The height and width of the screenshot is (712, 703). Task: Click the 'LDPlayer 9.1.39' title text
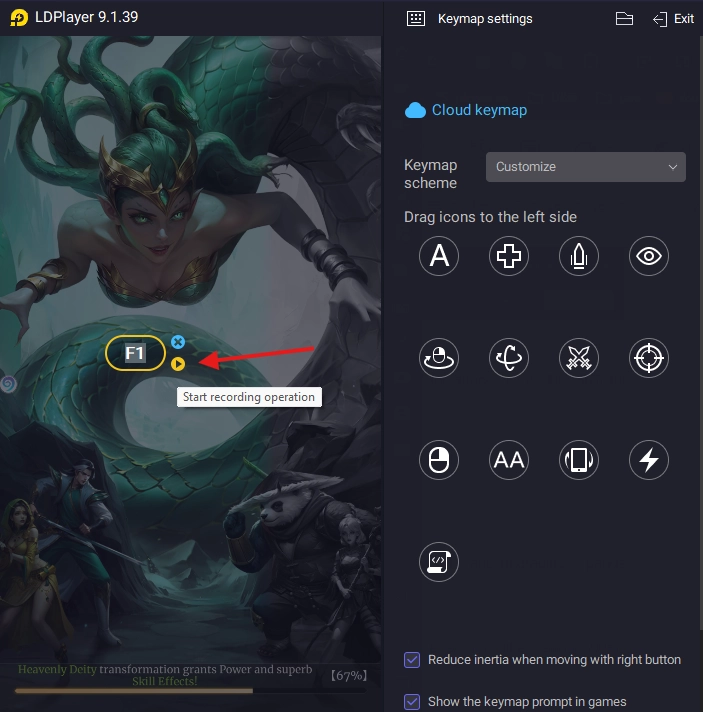point(86,17)
